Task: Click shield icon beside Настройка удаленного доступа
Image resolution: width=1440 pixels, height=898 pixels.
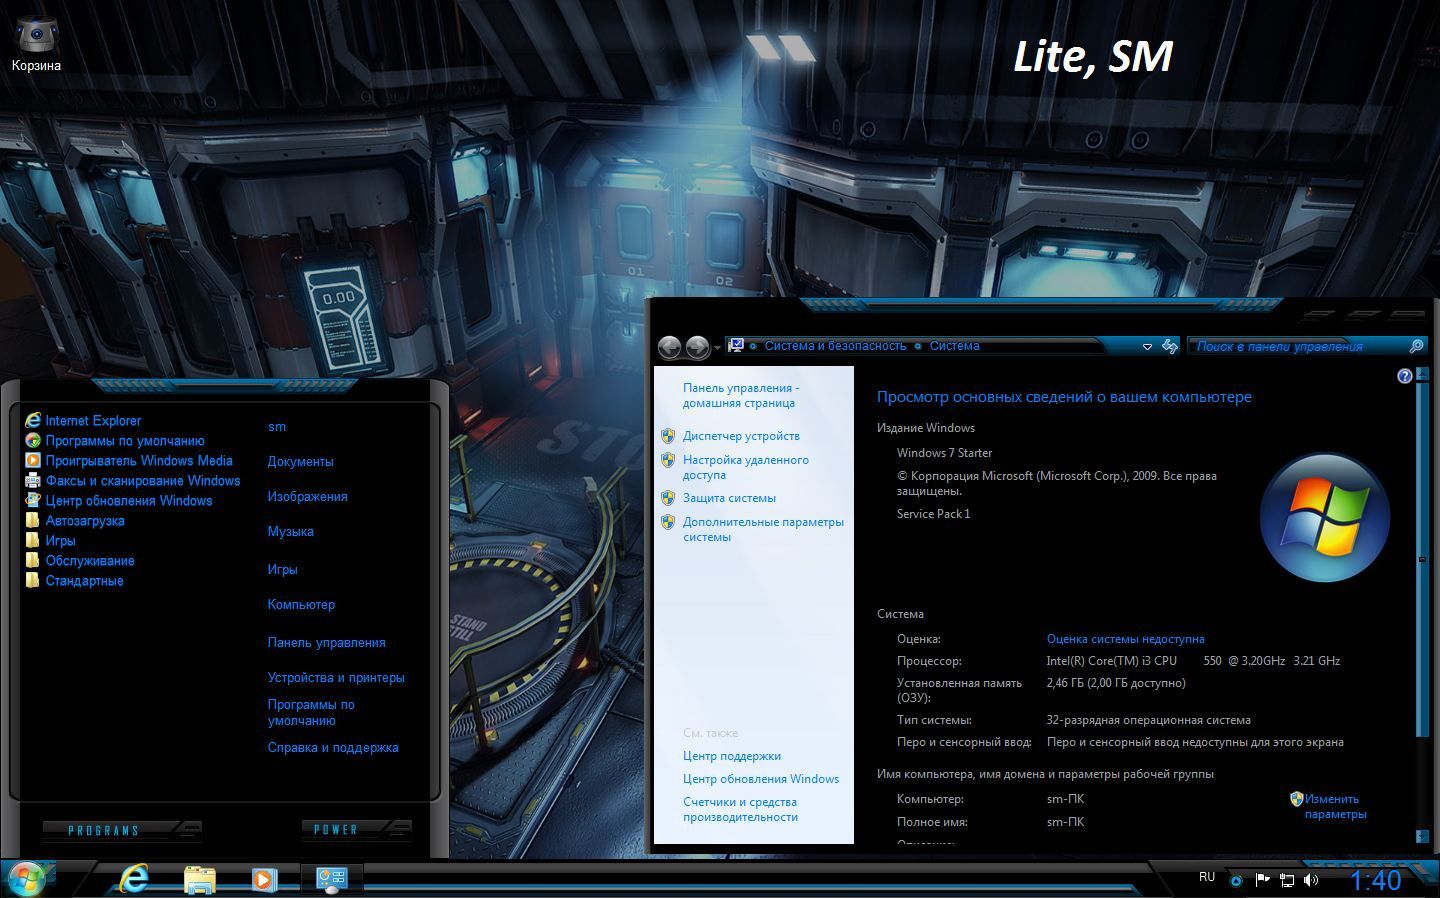Action: point(668,460)
